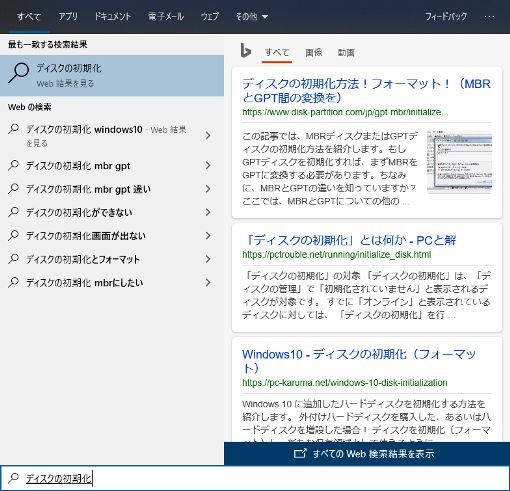Screen dimensions: 510x491
Task: Click search icon beside ディスクの初期化 windows10
Action: pos(13,129)
